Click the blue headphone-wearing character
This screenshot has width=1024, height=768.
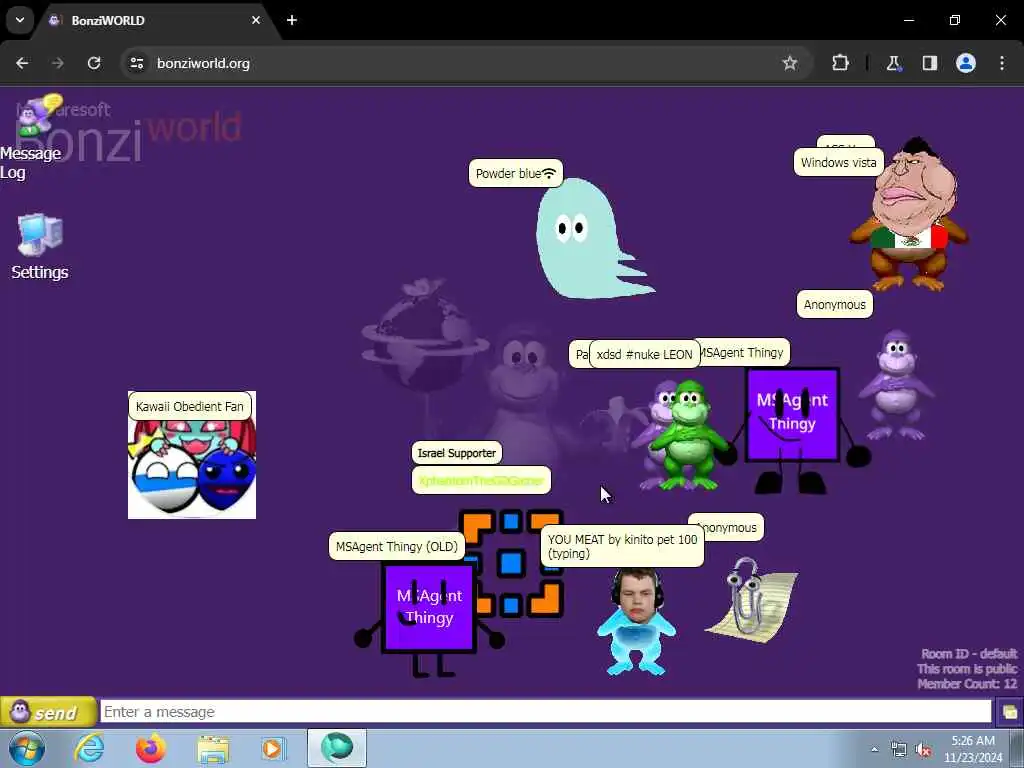click(636, 622)
